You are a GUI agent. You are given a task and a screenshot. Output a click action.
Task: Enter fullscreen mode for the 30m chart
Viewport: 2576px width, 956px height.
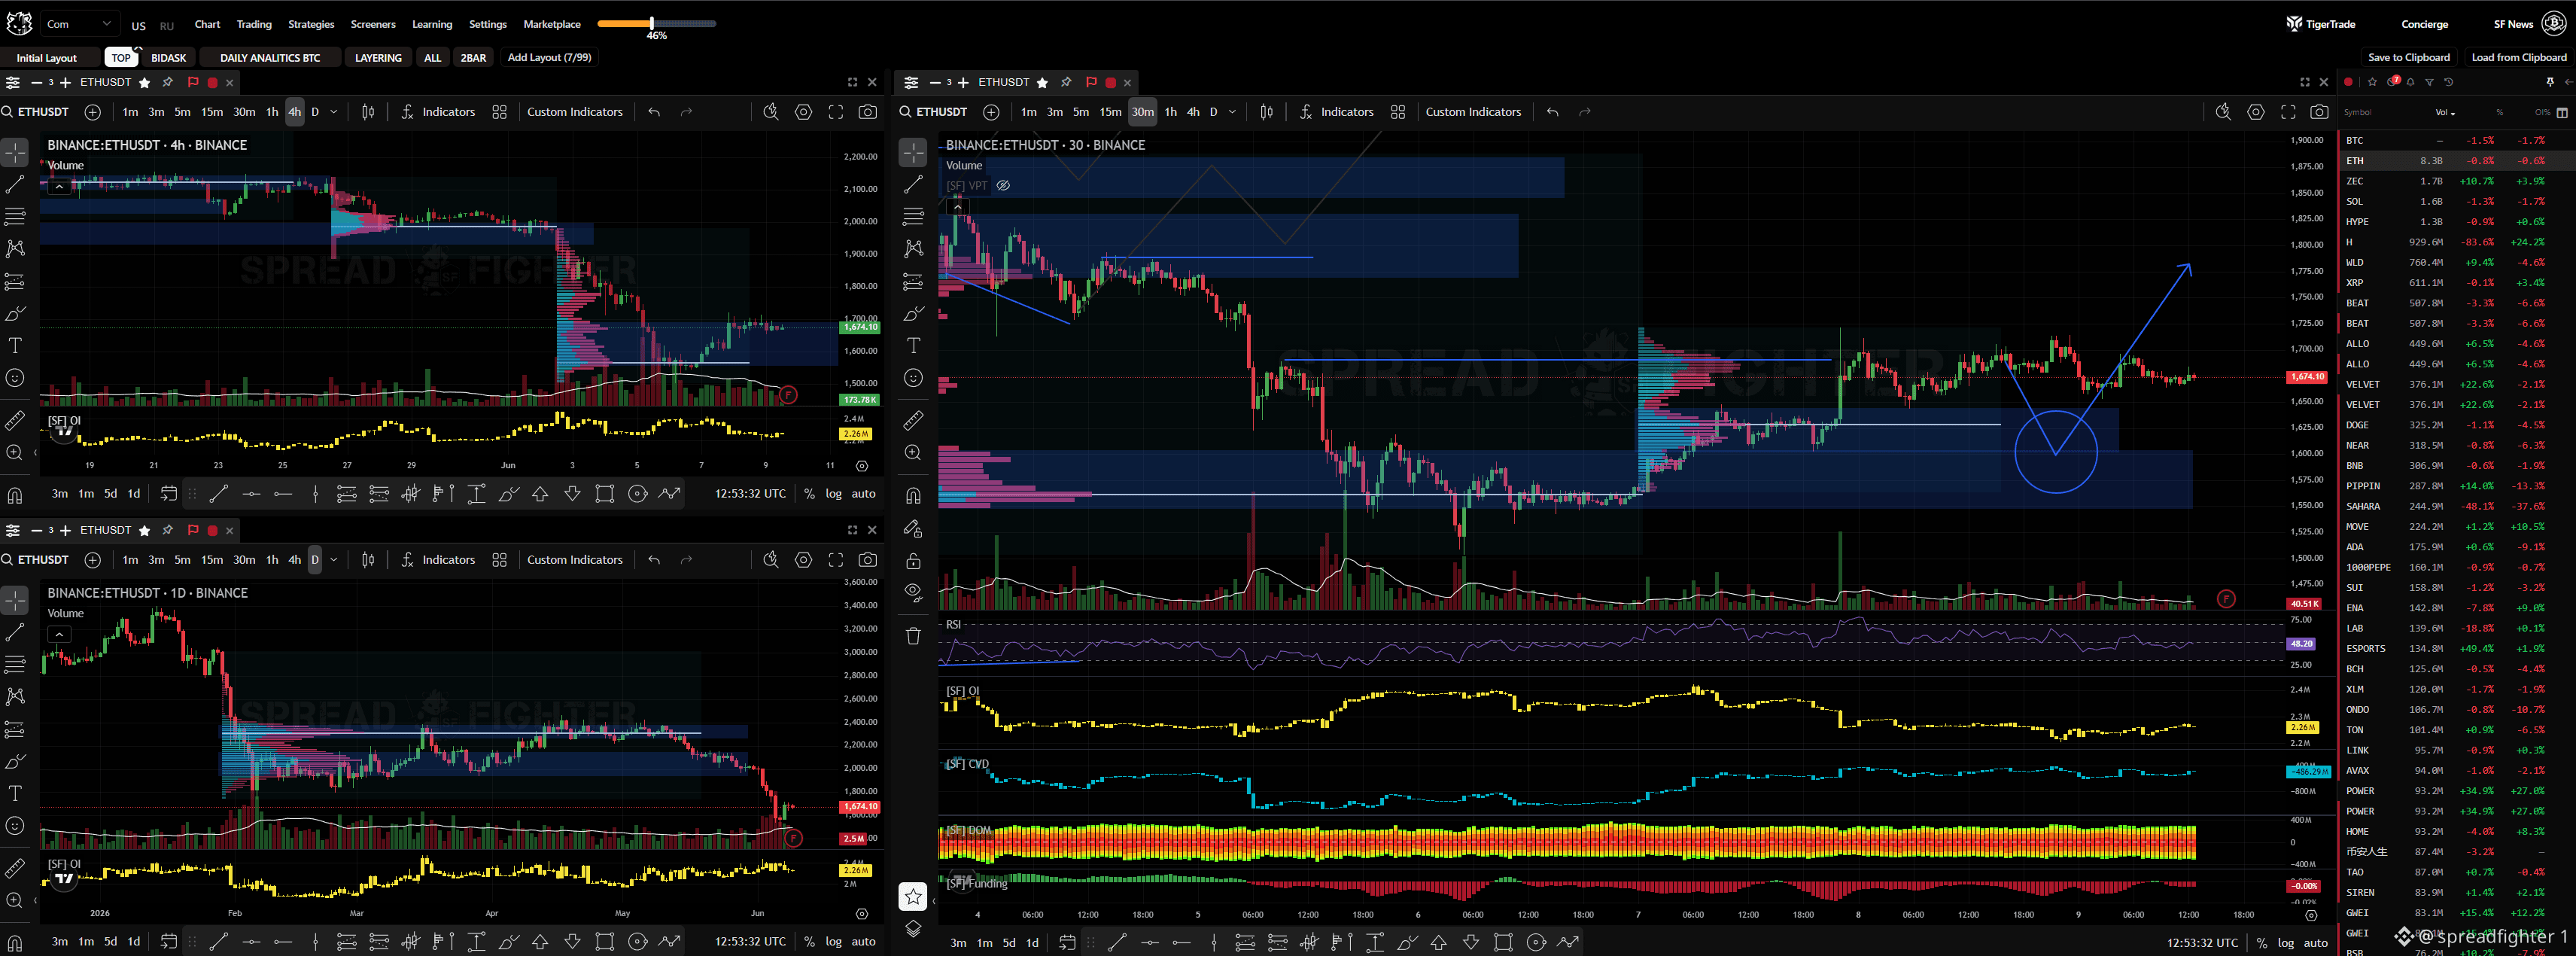(2287, 112)
